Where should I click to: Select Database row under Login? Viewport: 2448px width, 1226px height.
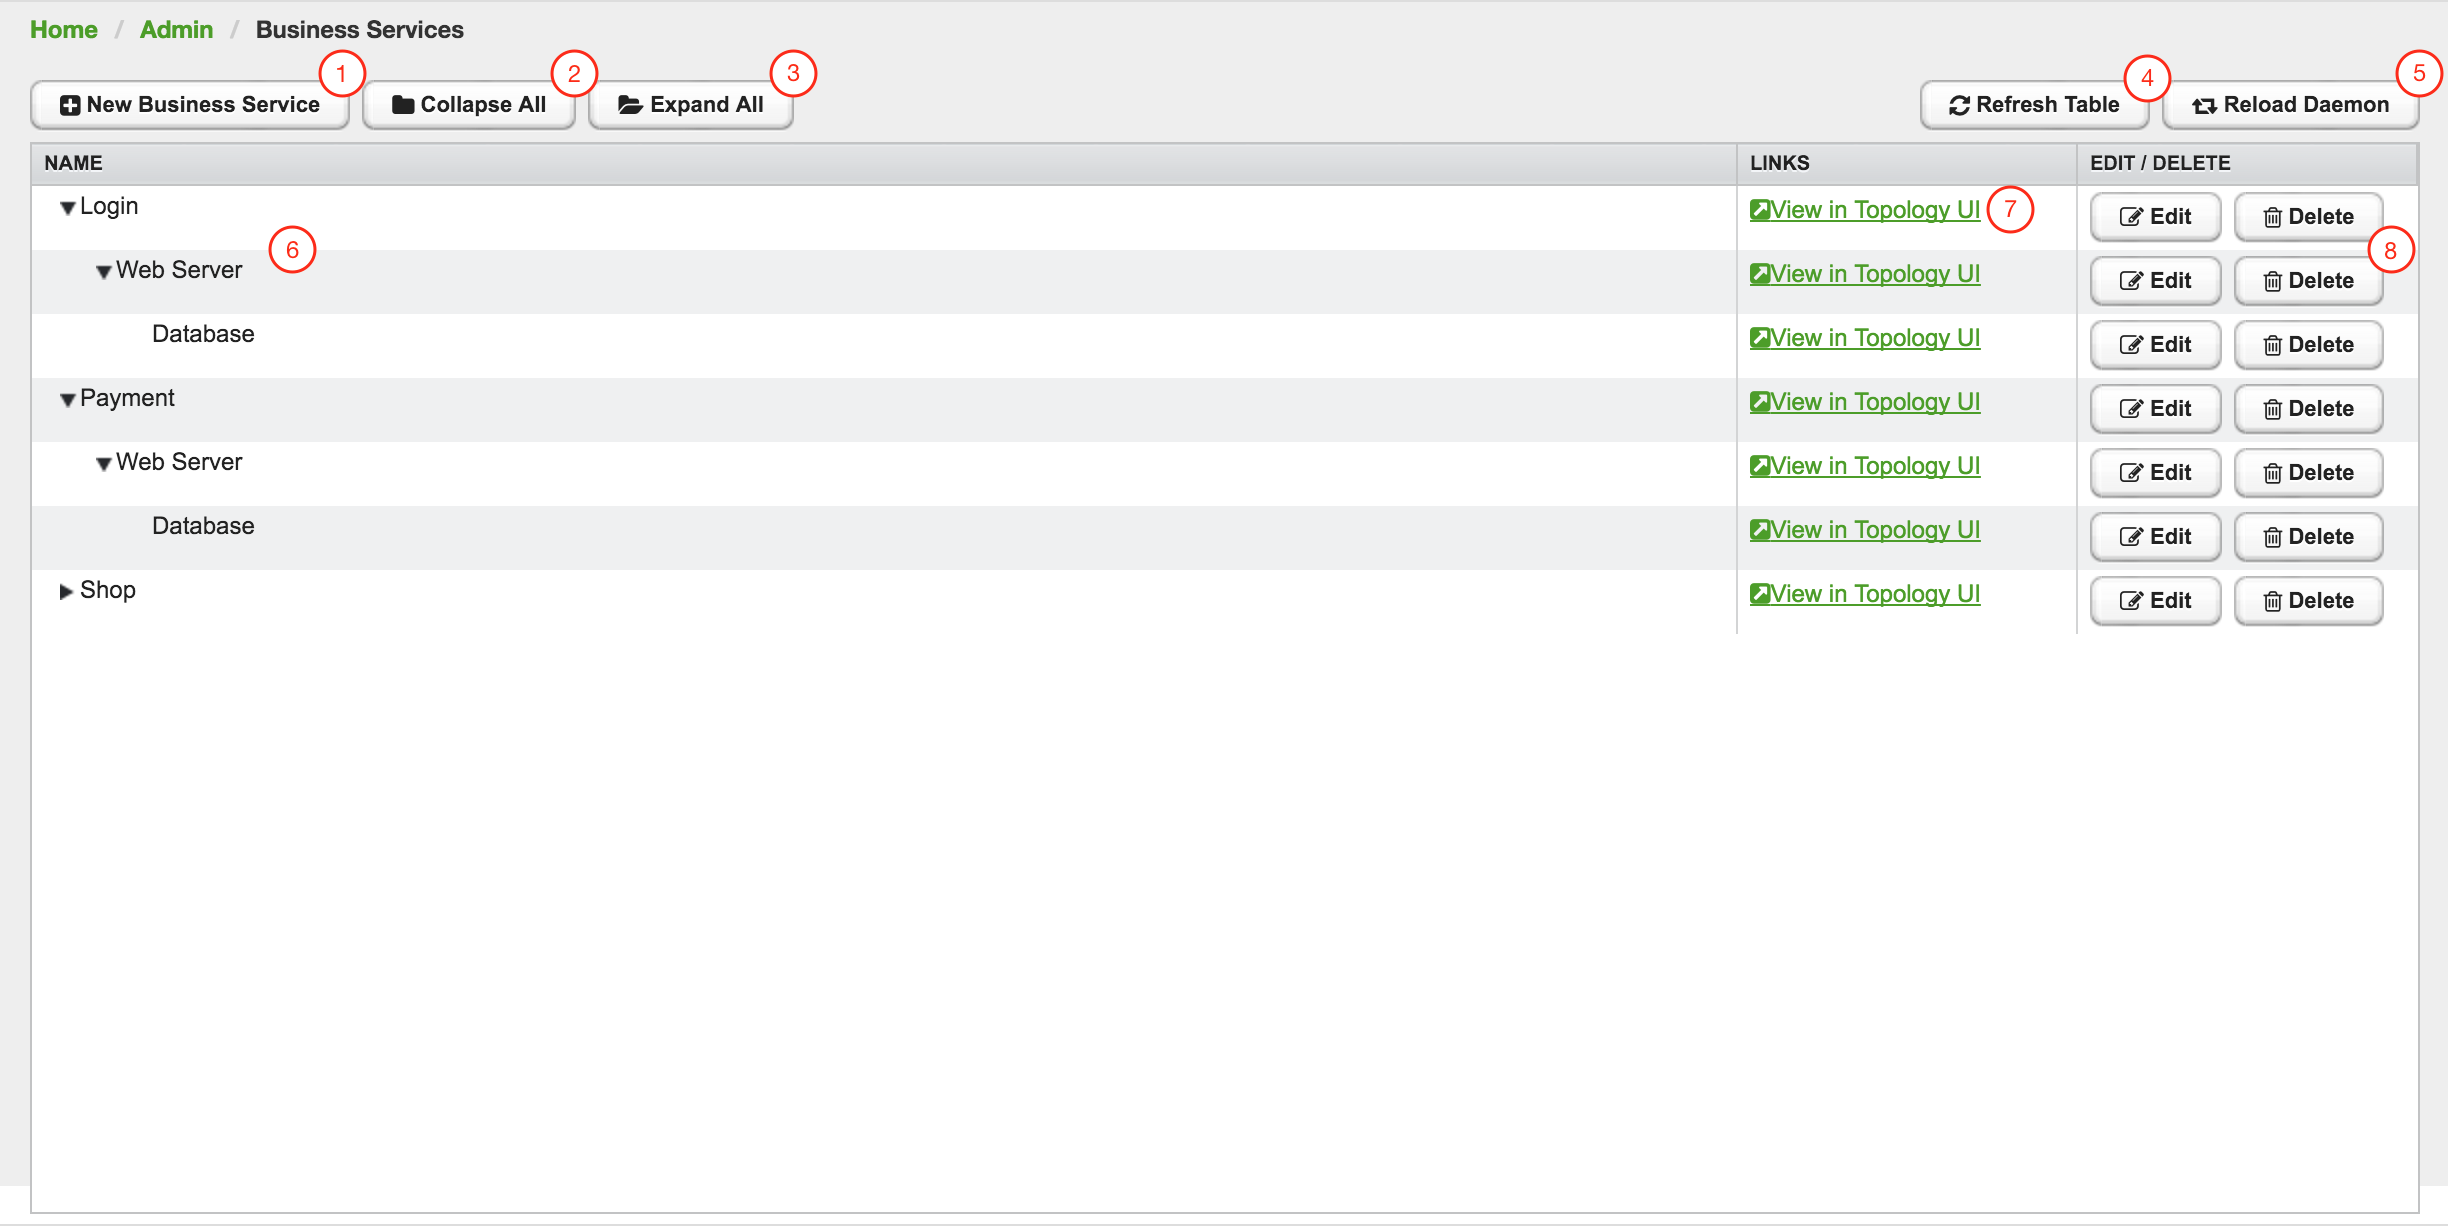pyautogui.click(x=203, y=334)
